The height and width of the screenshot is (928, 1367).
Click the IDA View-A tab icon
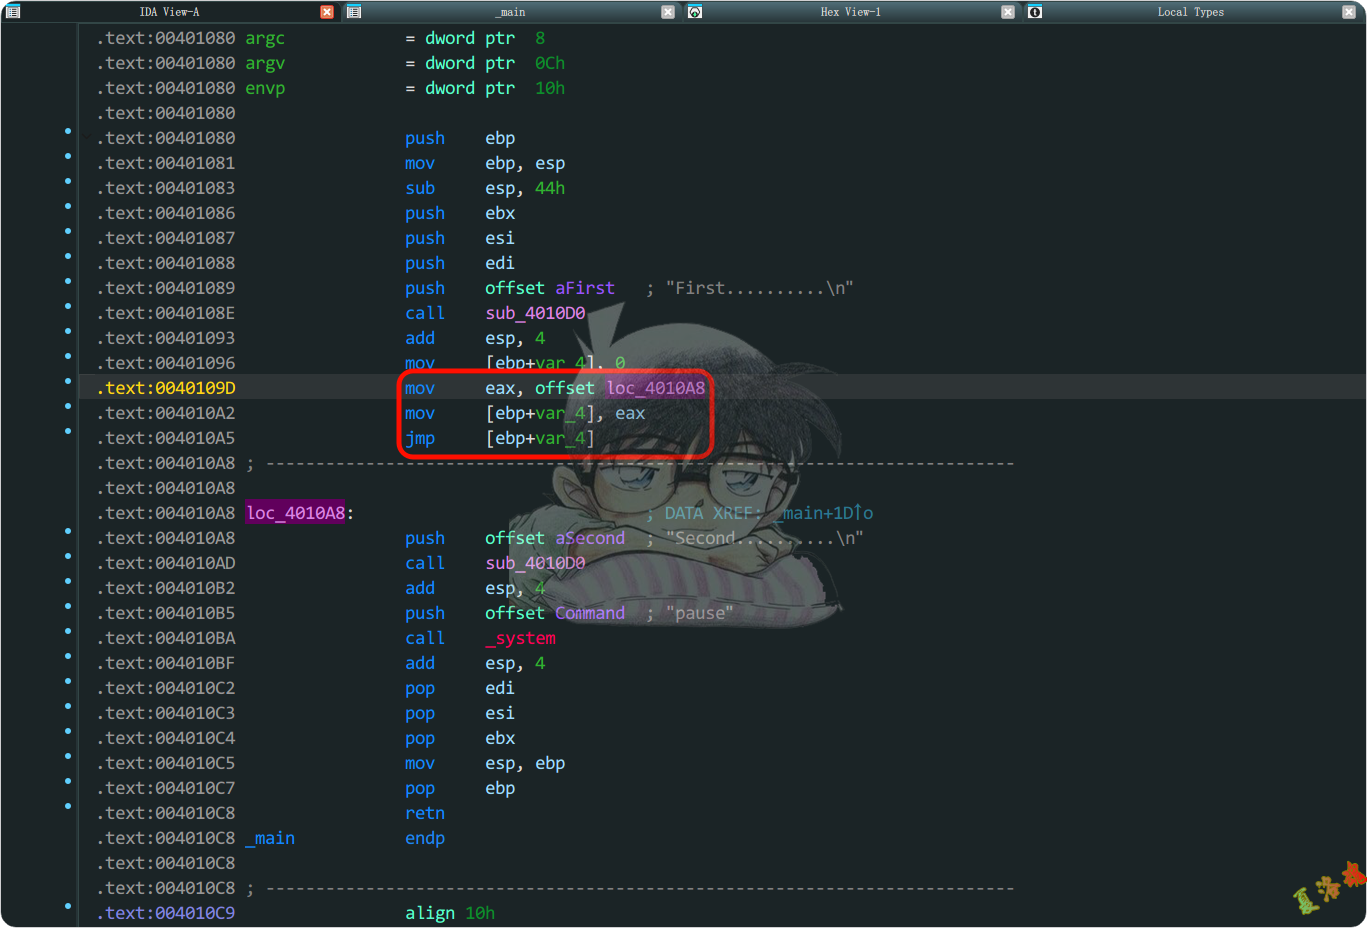[13, 12]
